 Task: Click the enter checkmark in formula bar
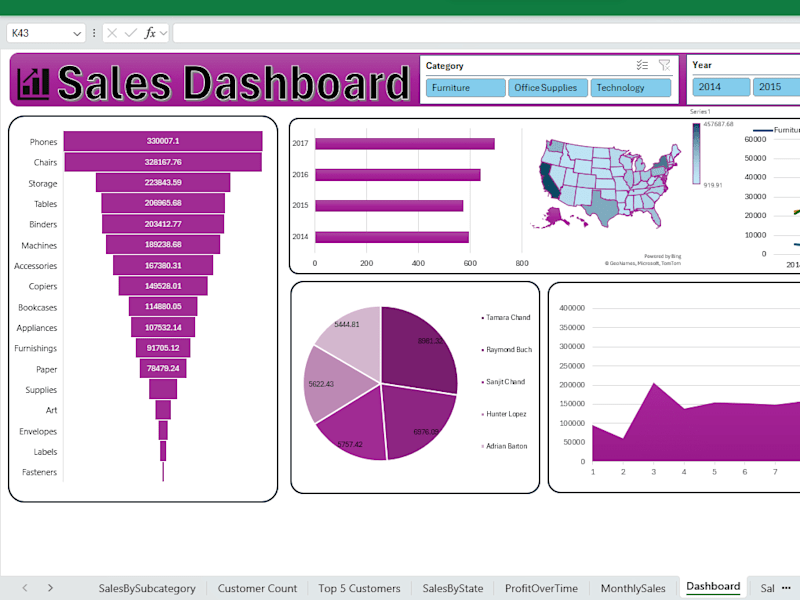[131, 33]
